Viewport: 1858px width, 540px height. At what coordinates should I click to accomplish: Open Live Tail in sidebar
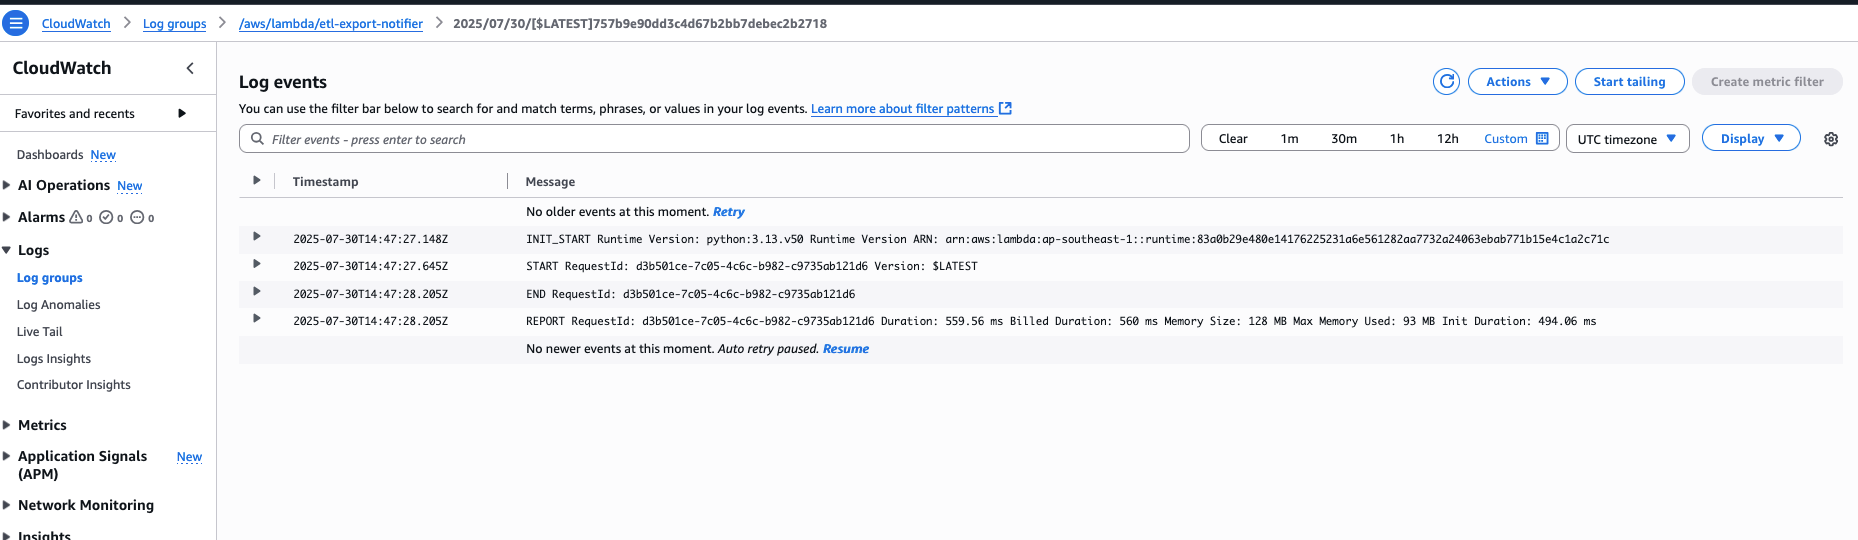[x=40, y=332]
